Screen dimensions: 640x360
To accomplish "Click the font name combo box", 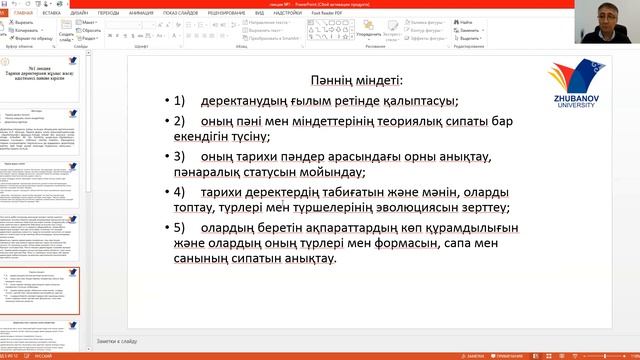I will pyautogui.click(x=123, y=25).
